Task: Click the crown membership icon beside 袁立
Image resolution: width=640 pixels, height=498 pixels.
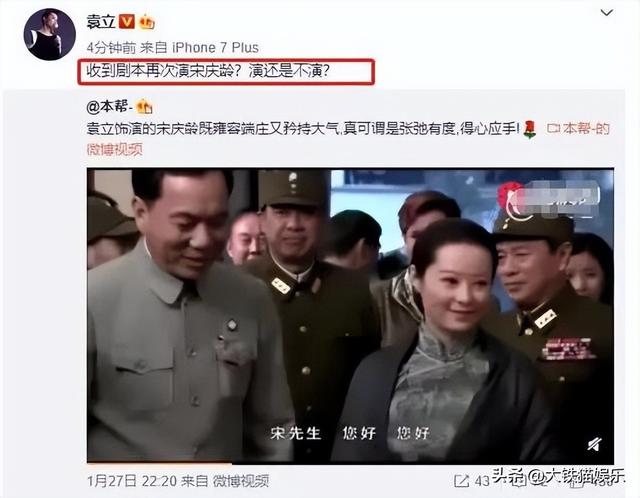Action: [x=147, y=22]
